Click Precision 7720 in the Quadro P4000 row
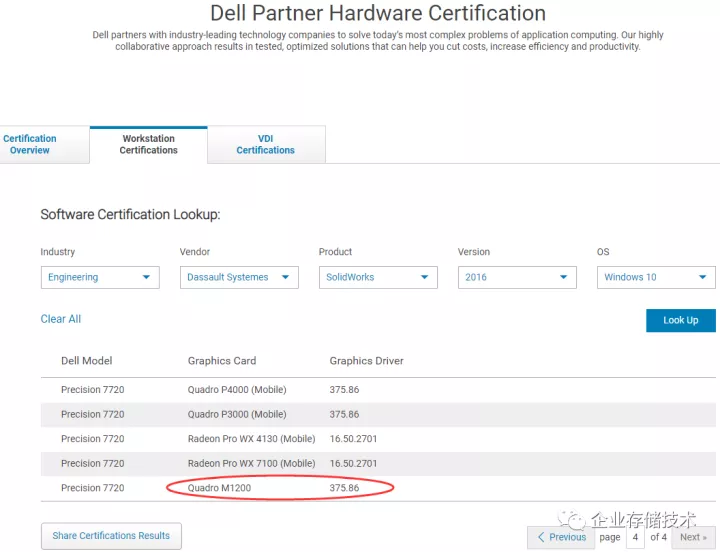The height and width of the screenshot is (552, 720). pos(93,390)
